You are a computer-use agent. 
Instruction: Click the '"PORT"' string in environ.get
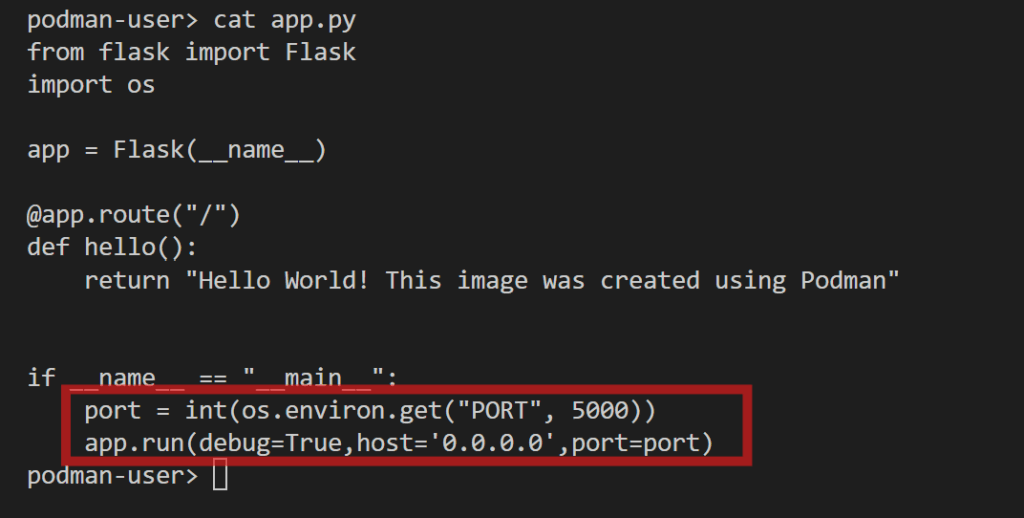(x=500, y=411)
